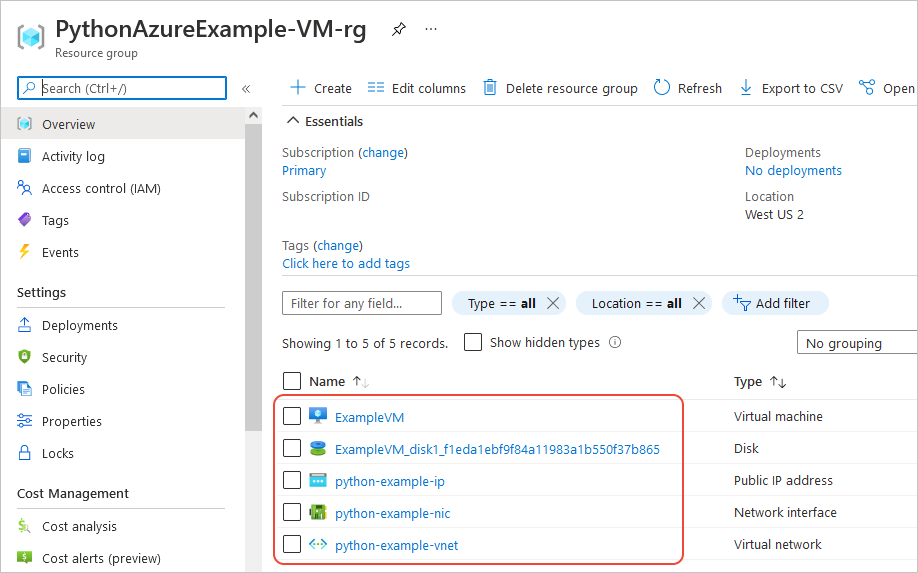Click the Filter for any field input
The width and height of the screenshot is (918, 573).
point(362,303)
